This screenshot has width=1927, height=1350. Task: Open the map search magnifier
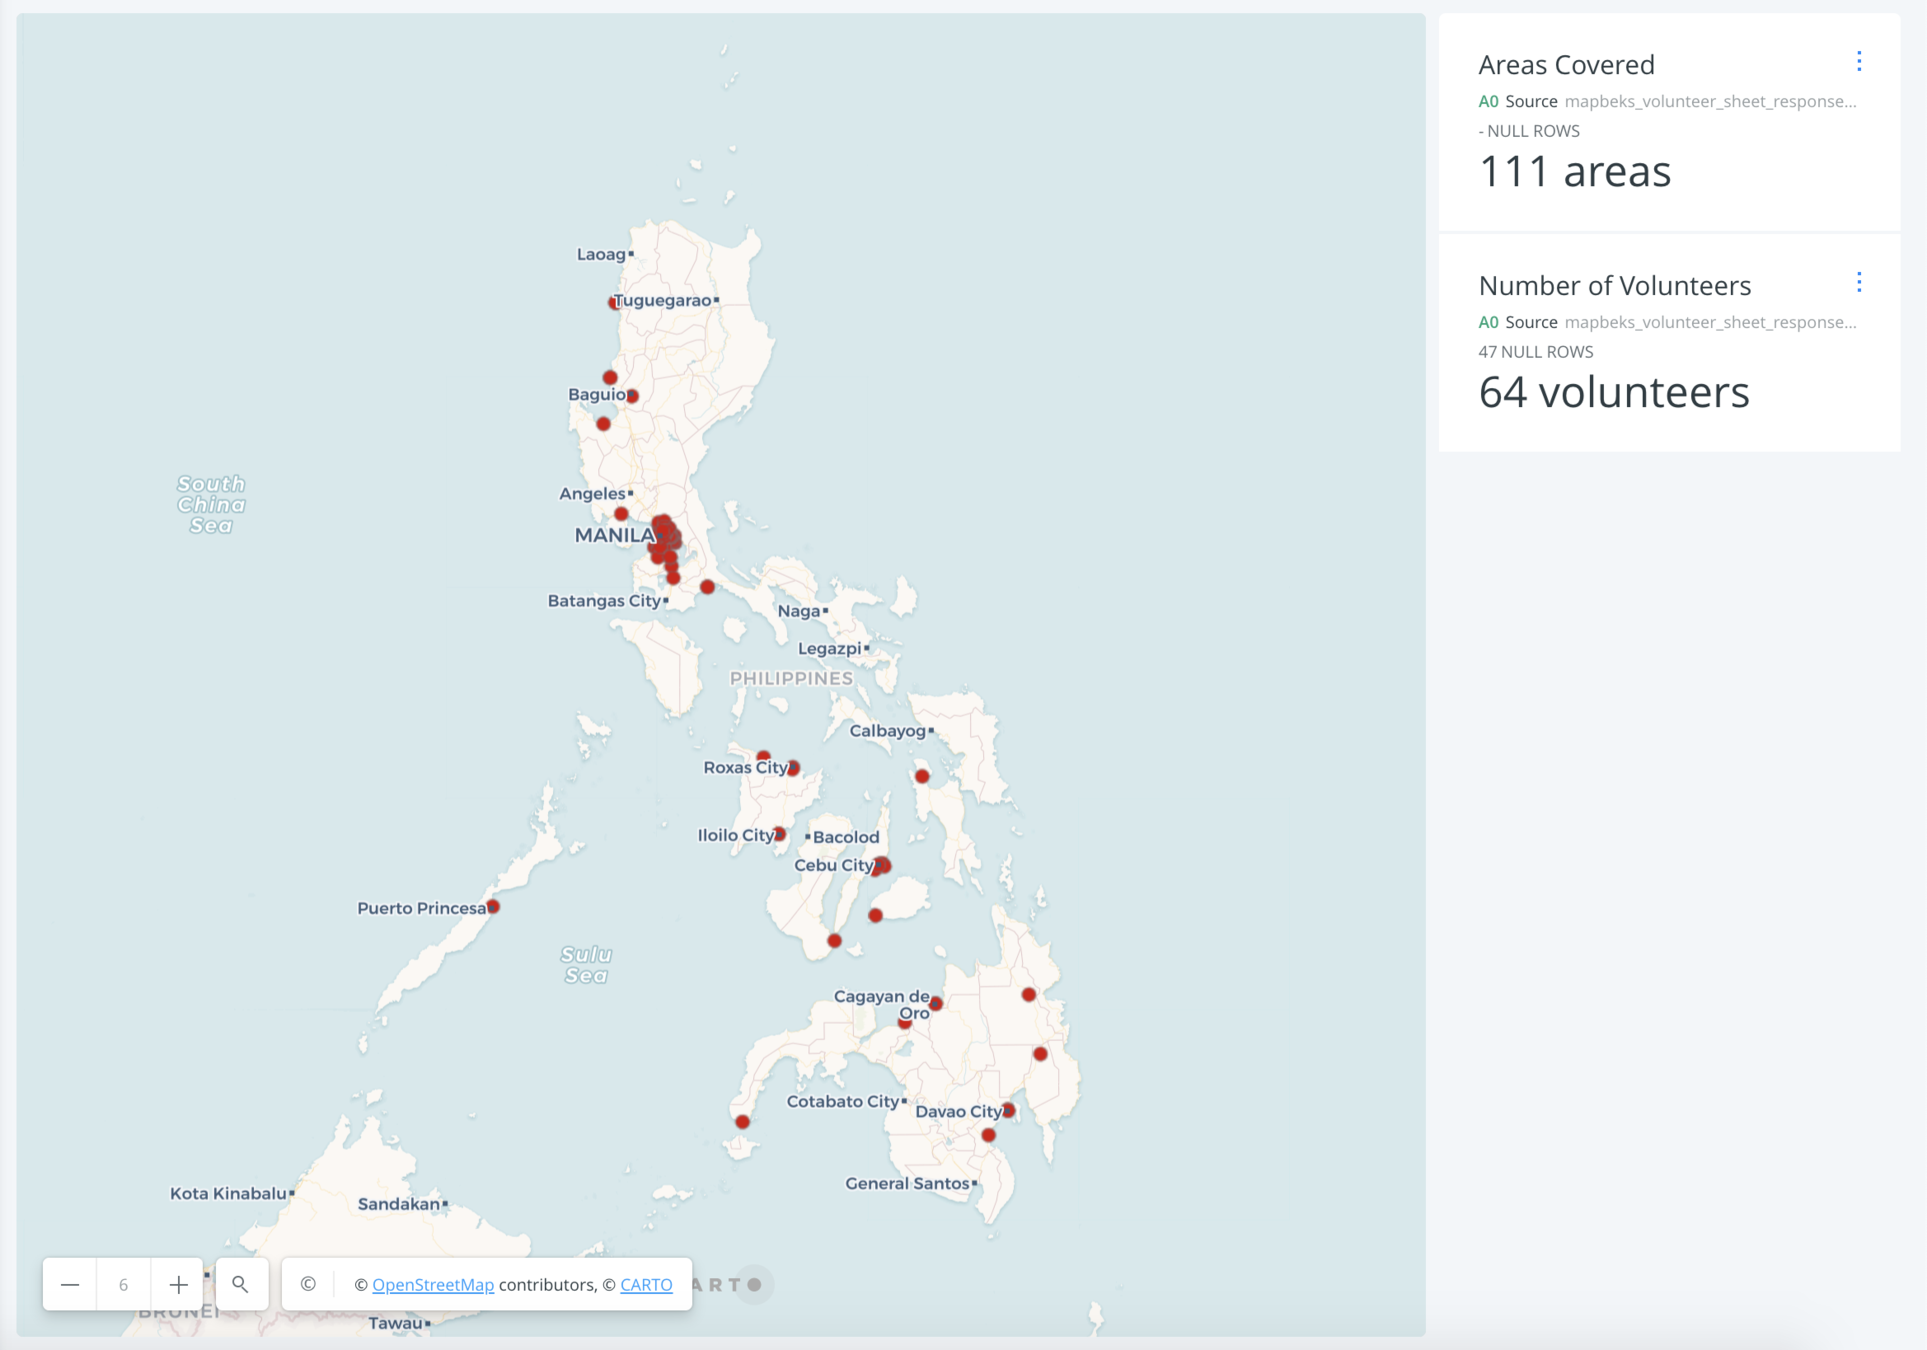[x=241, y=1284]
